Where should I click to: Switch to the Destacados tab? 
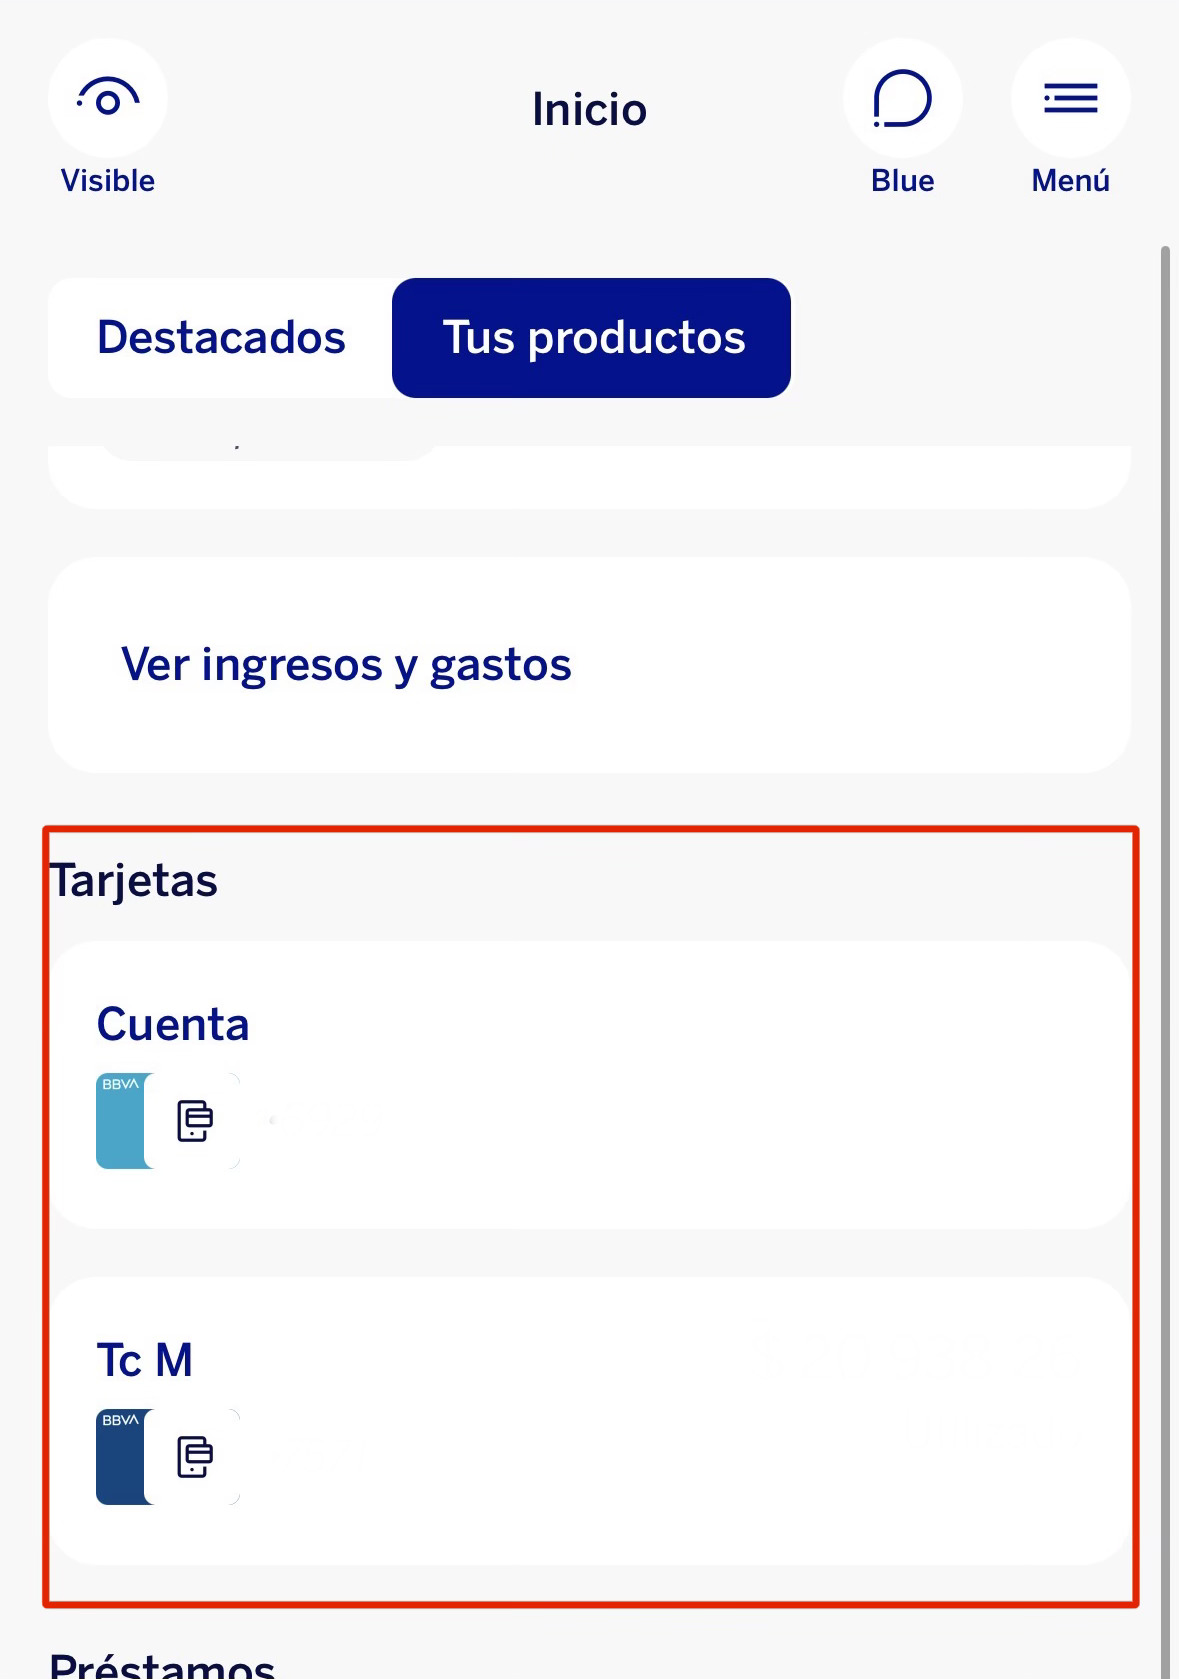pos(221,338)
